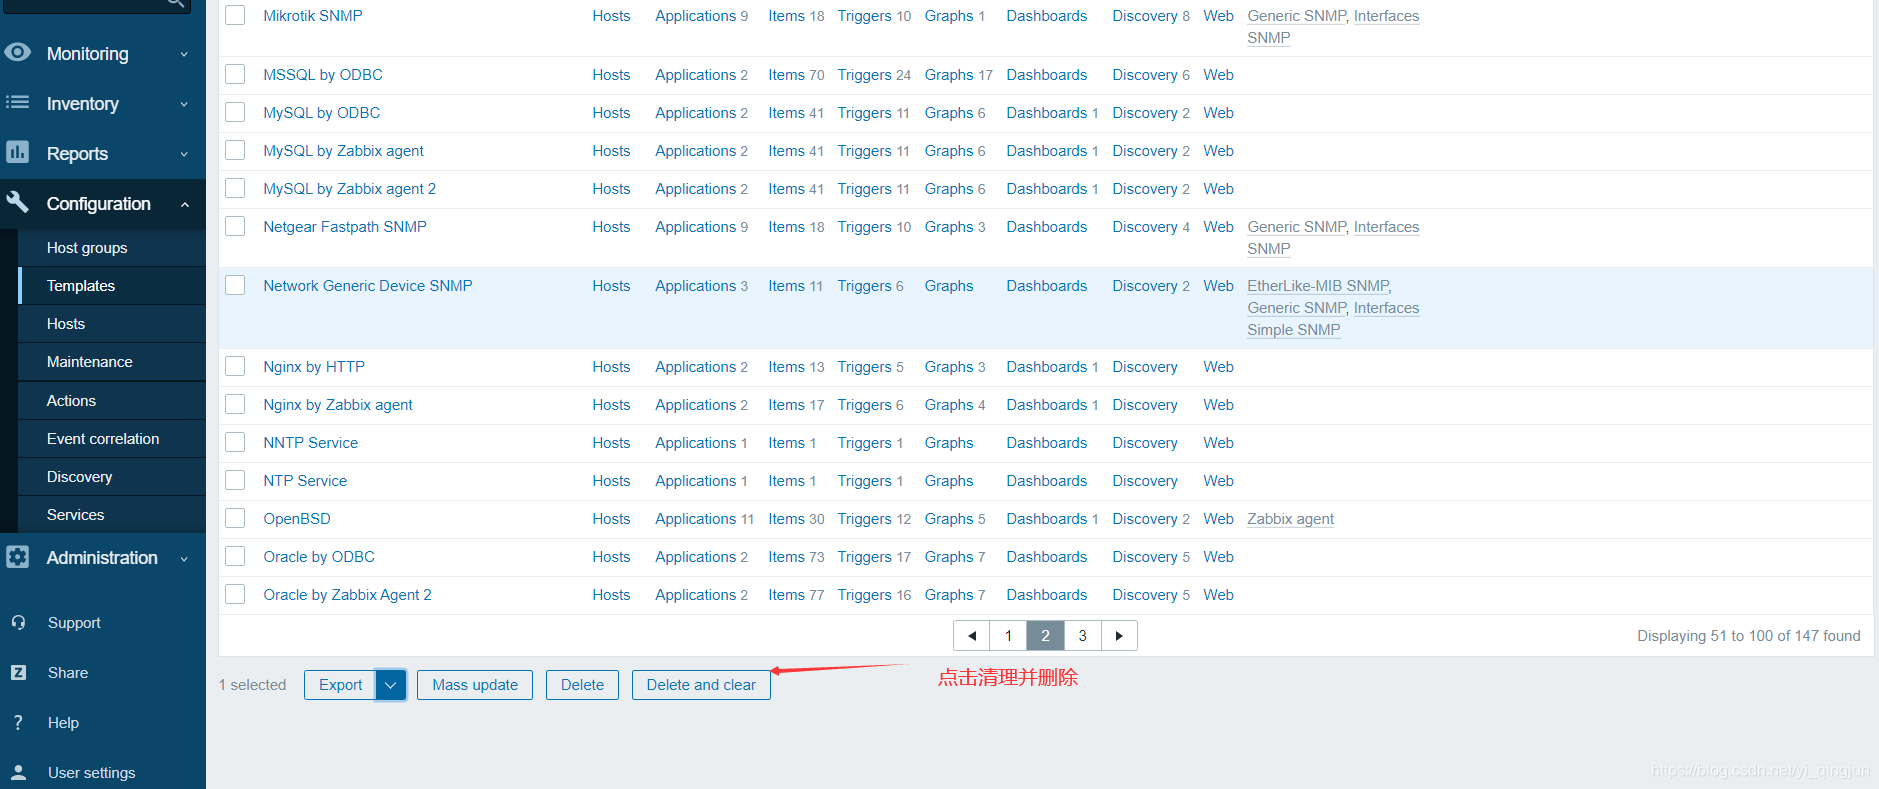The height and width of the screenshot is (789, 1879).
Task: Open Dashboards 1 for Nginx by HTTP
Action: [x=1052, y=366]
